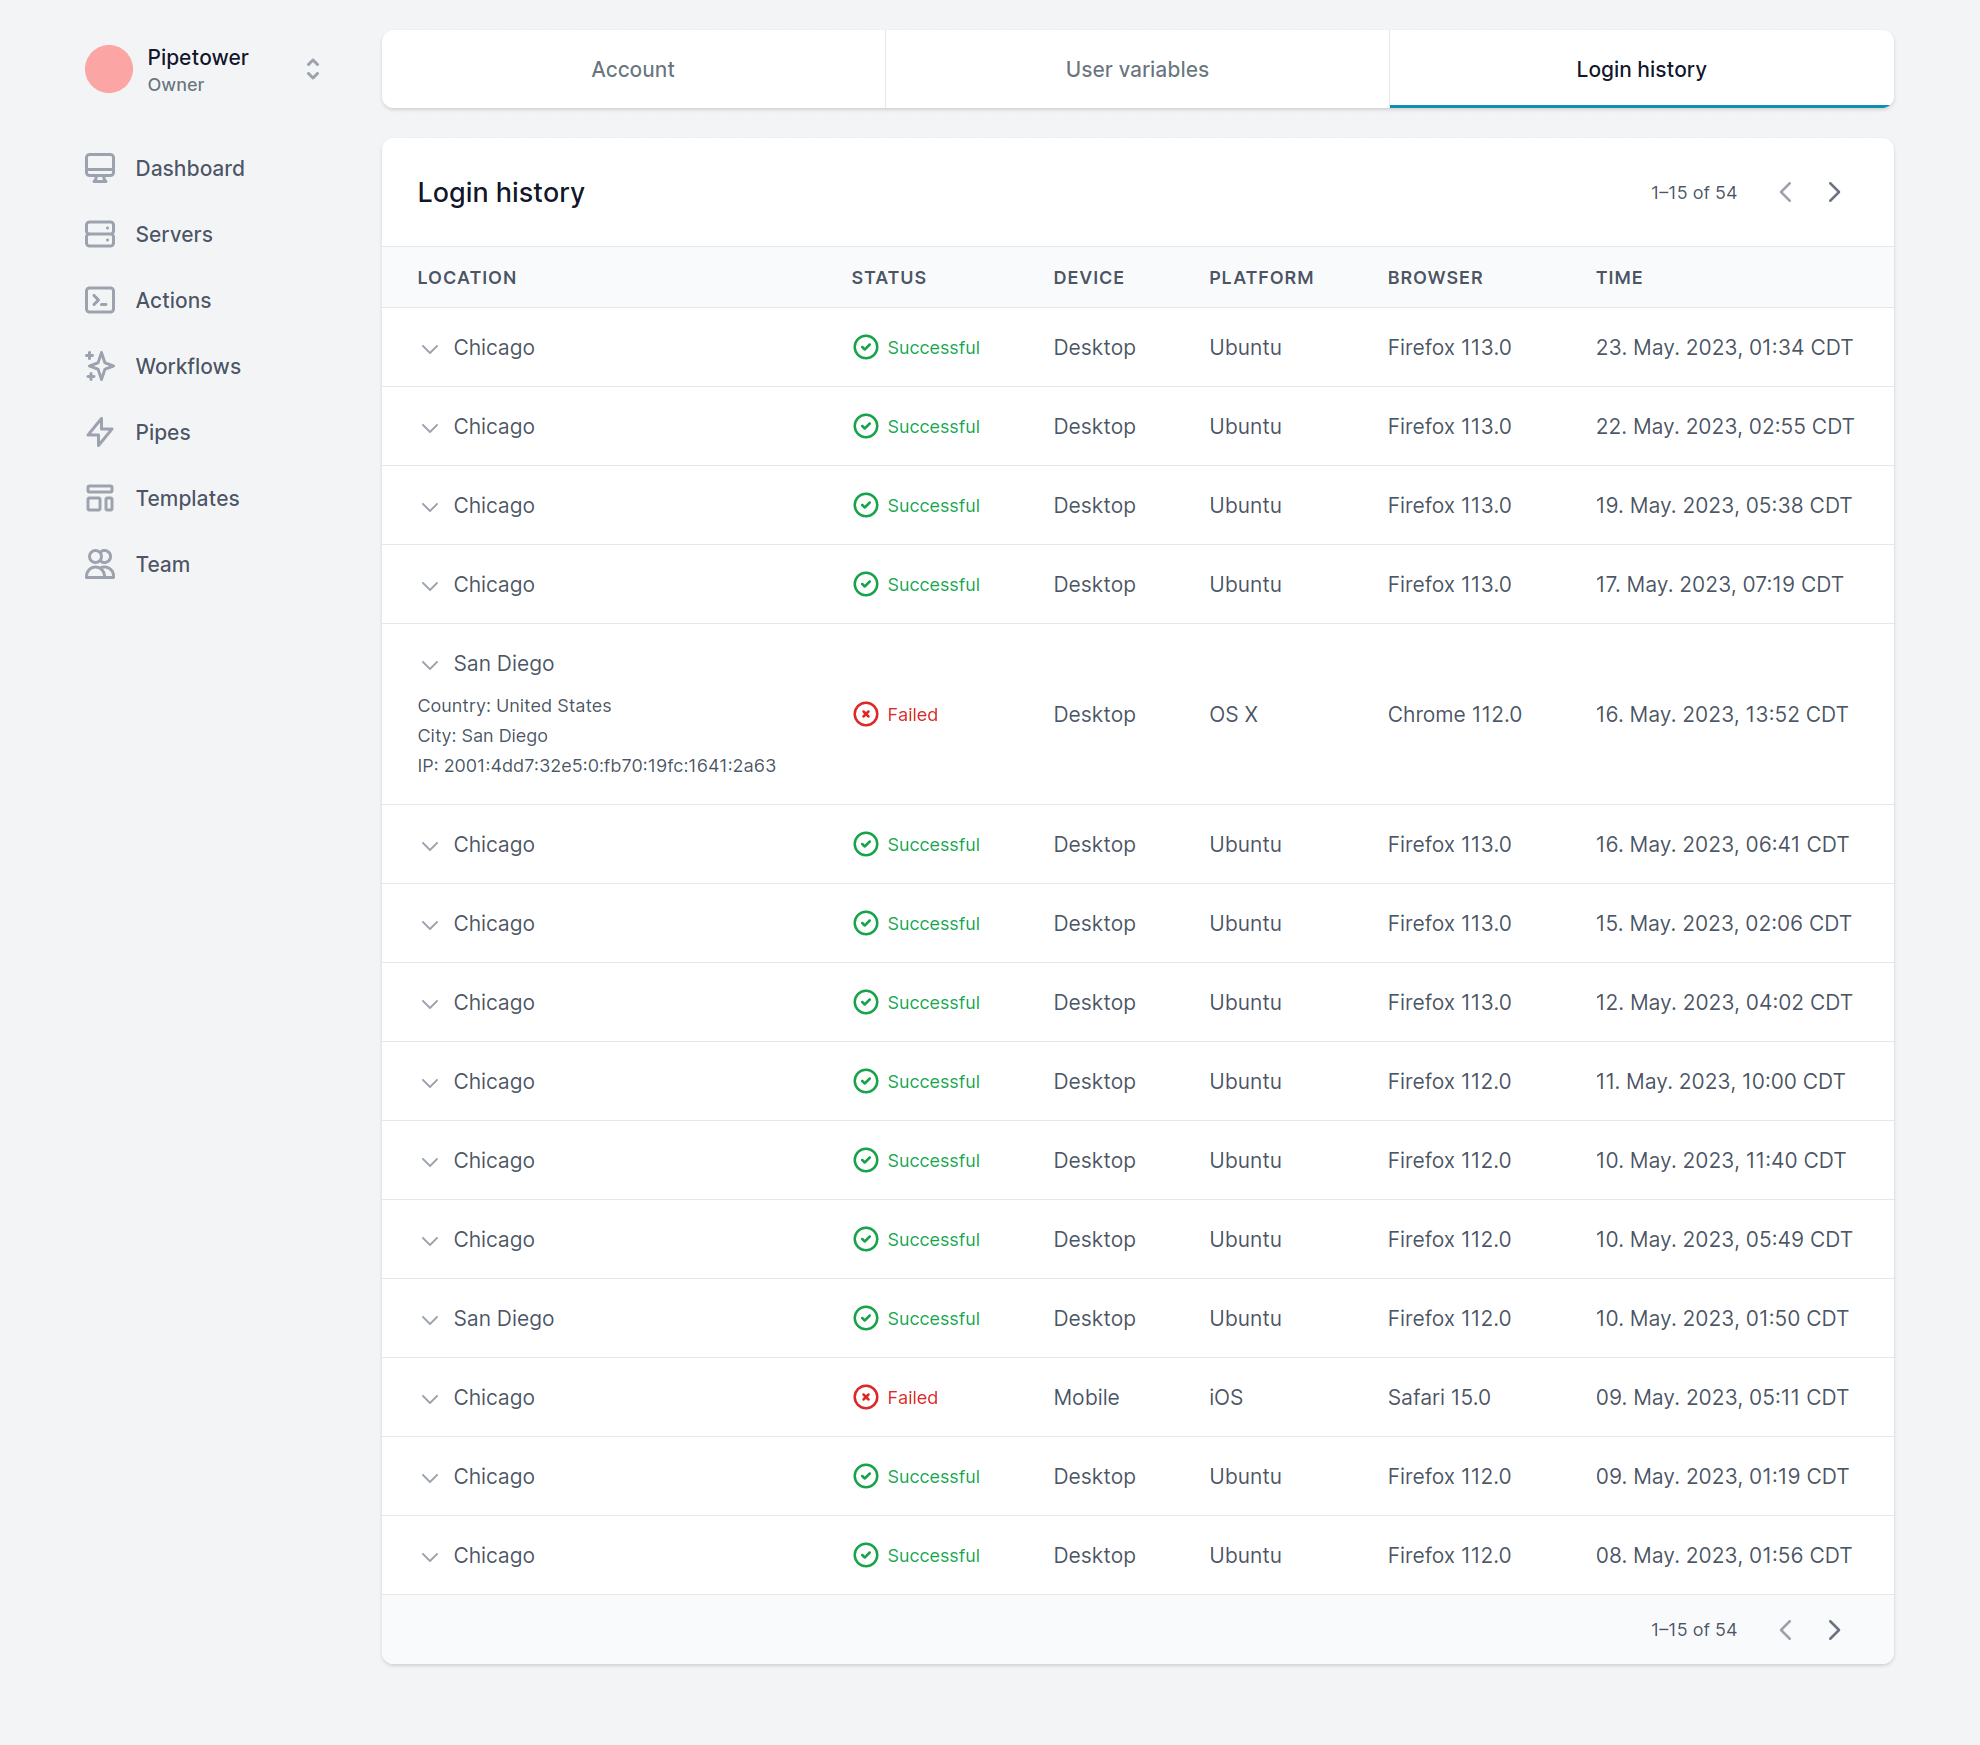The width and height of the screenshot is (1980, 1745).
Task: Click the success check icon on 10. May 01:50 row
Action: coord(866,1318)
